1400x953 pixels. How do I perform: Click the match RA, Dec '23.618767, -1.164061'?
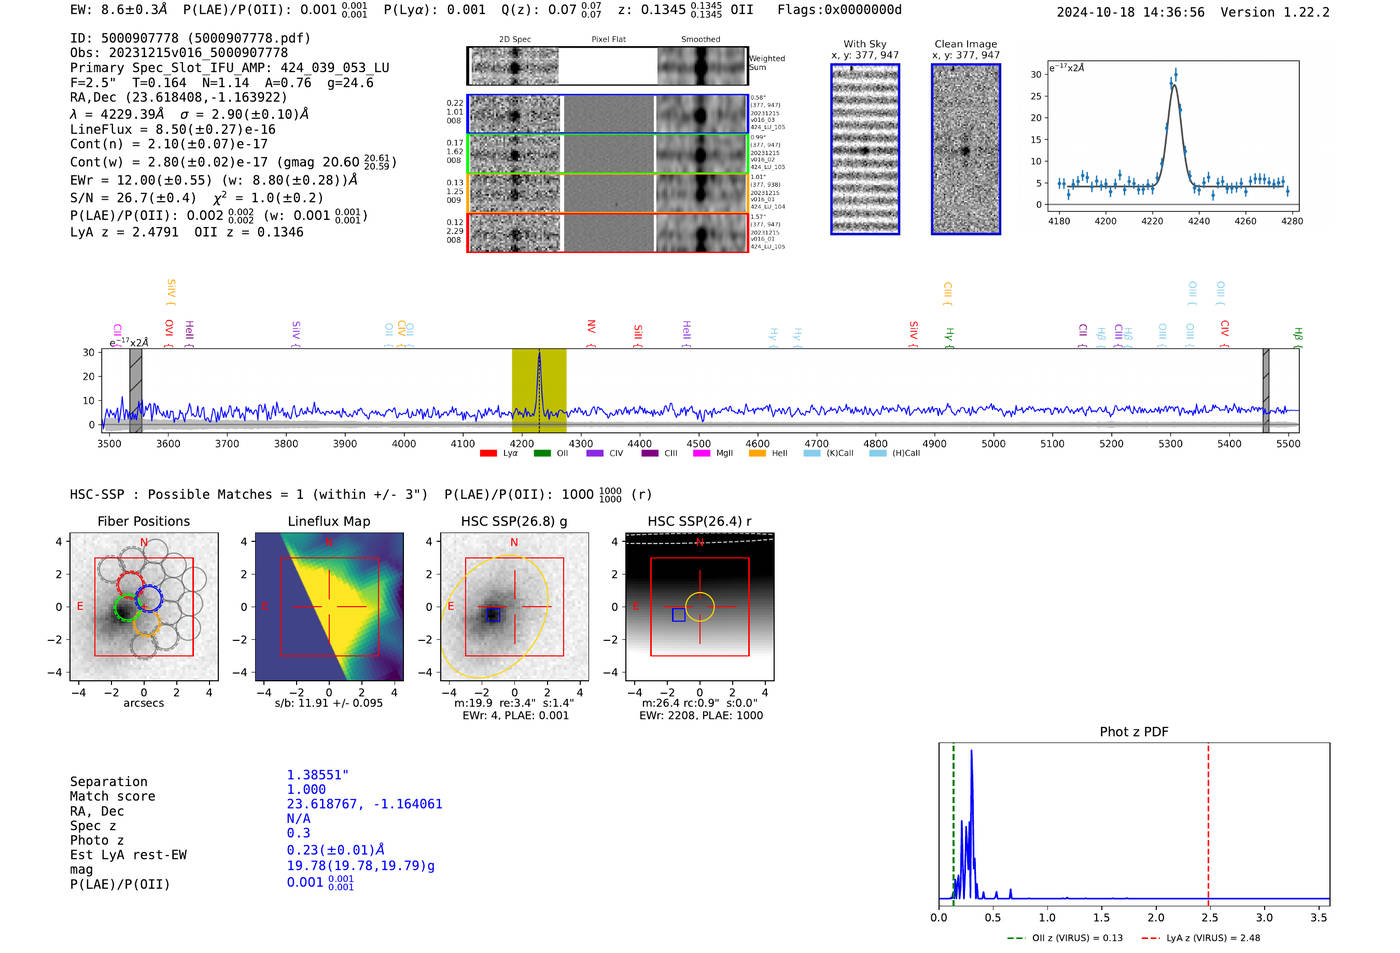(x=364, y=804)
